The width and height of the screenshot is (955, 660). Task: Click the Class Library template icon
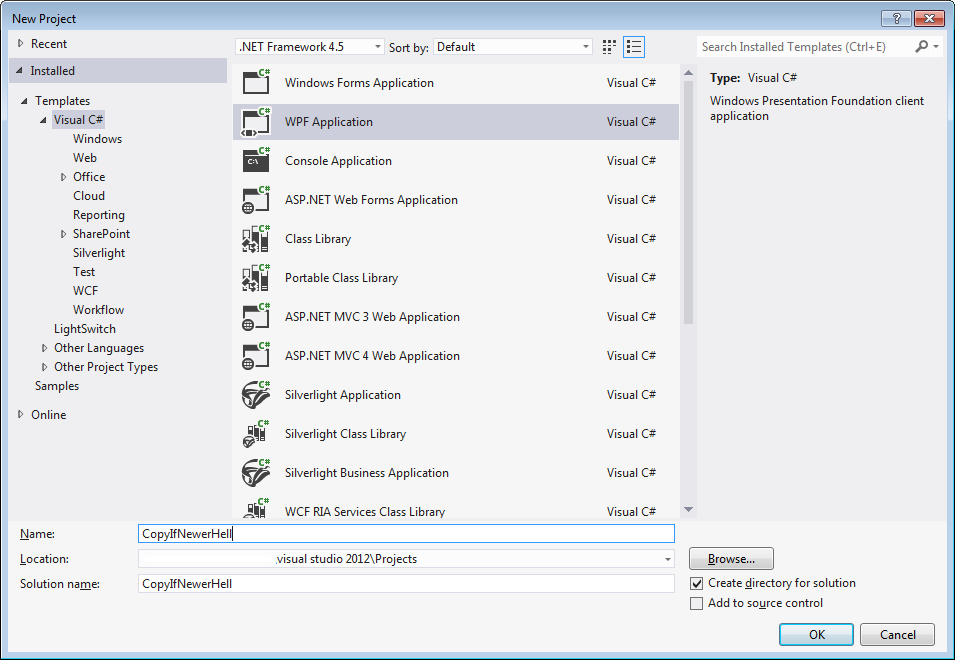tap(257, 239)
